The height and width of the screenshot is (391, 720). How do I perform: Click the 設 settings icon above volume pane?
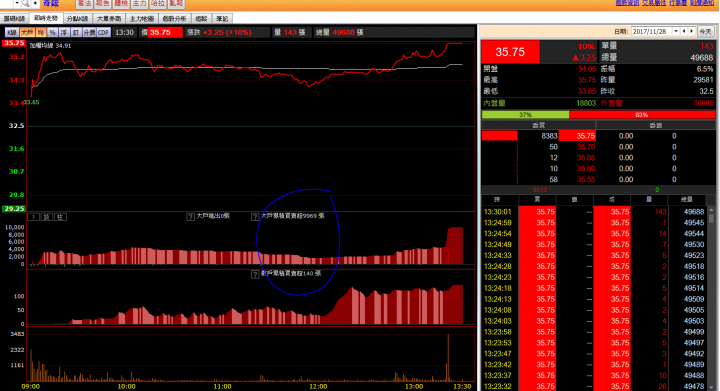pos(47,217)
